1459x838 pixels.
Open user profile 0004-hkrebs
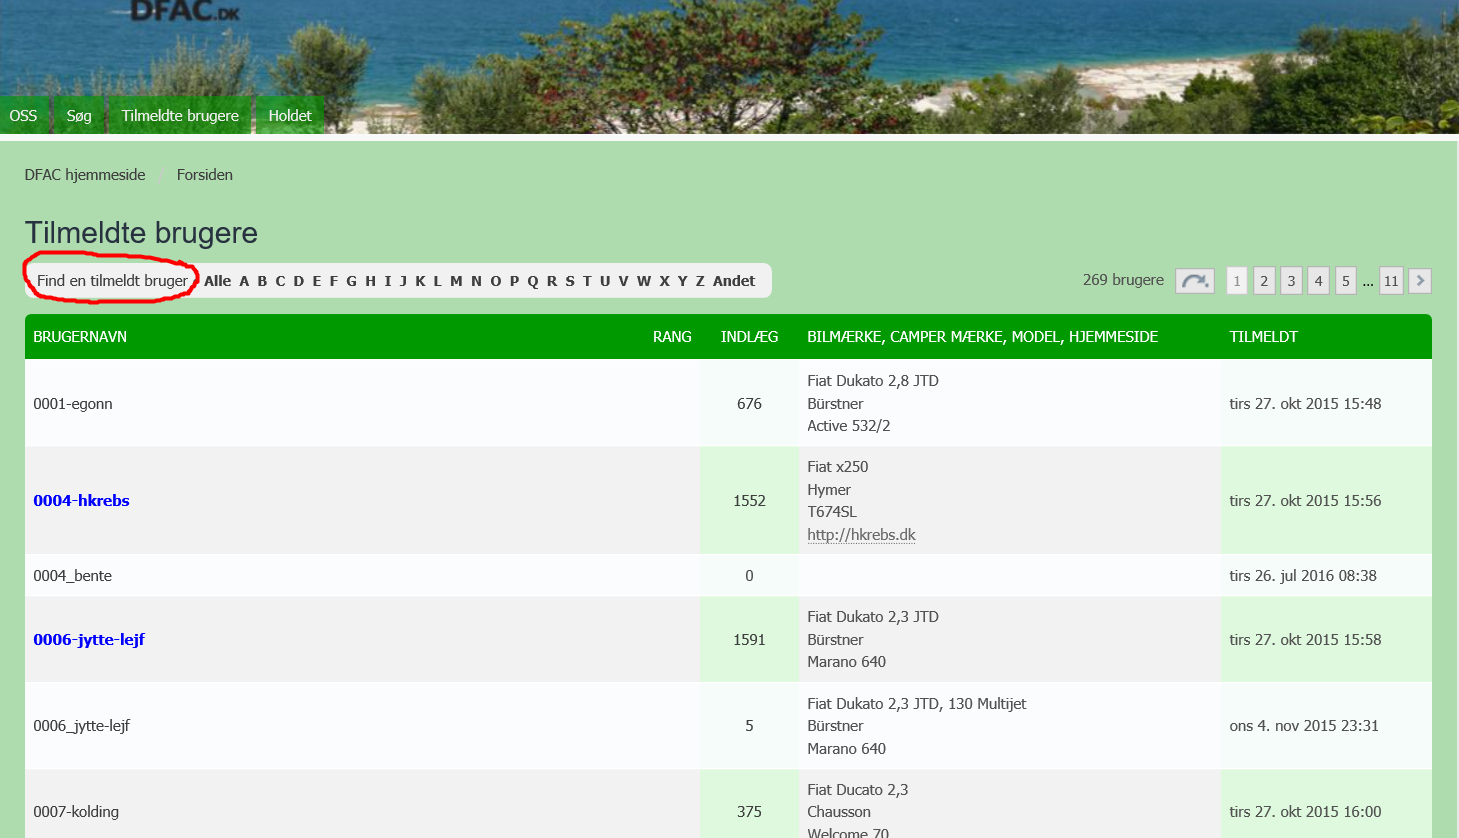coord(81,501)
